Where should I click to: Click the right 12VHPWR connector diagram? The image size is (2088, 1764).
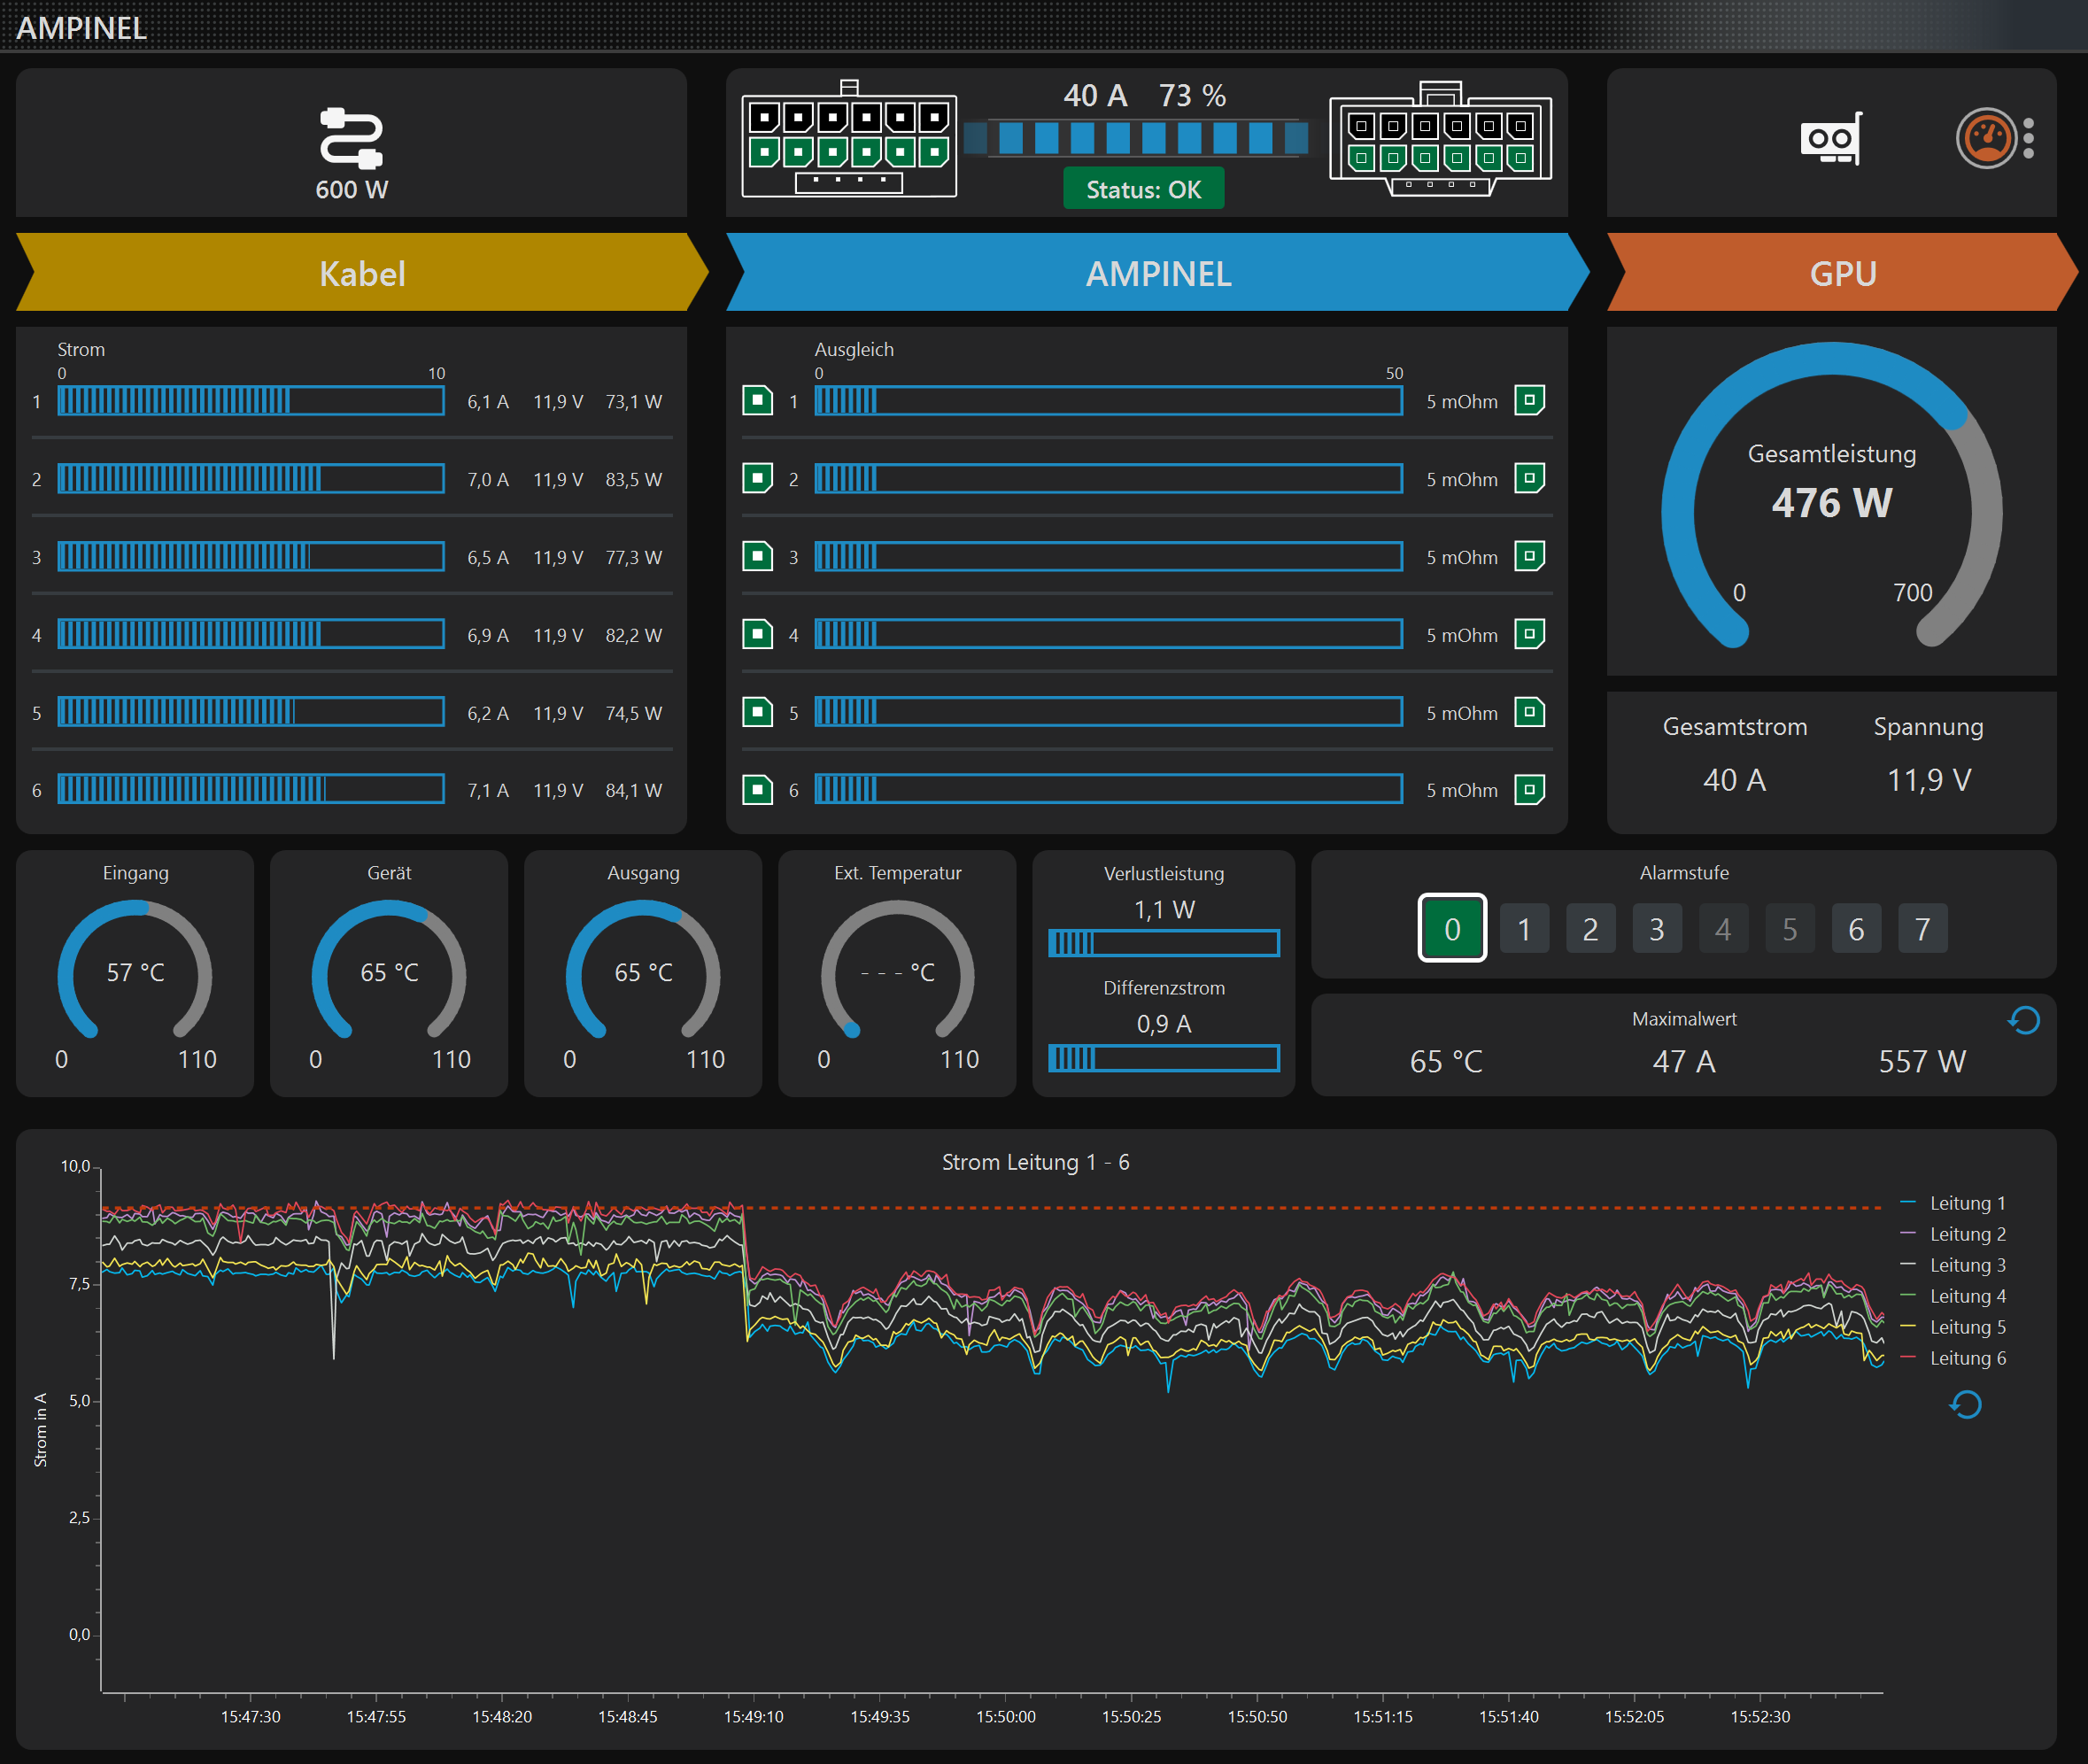pos(1440,139)
